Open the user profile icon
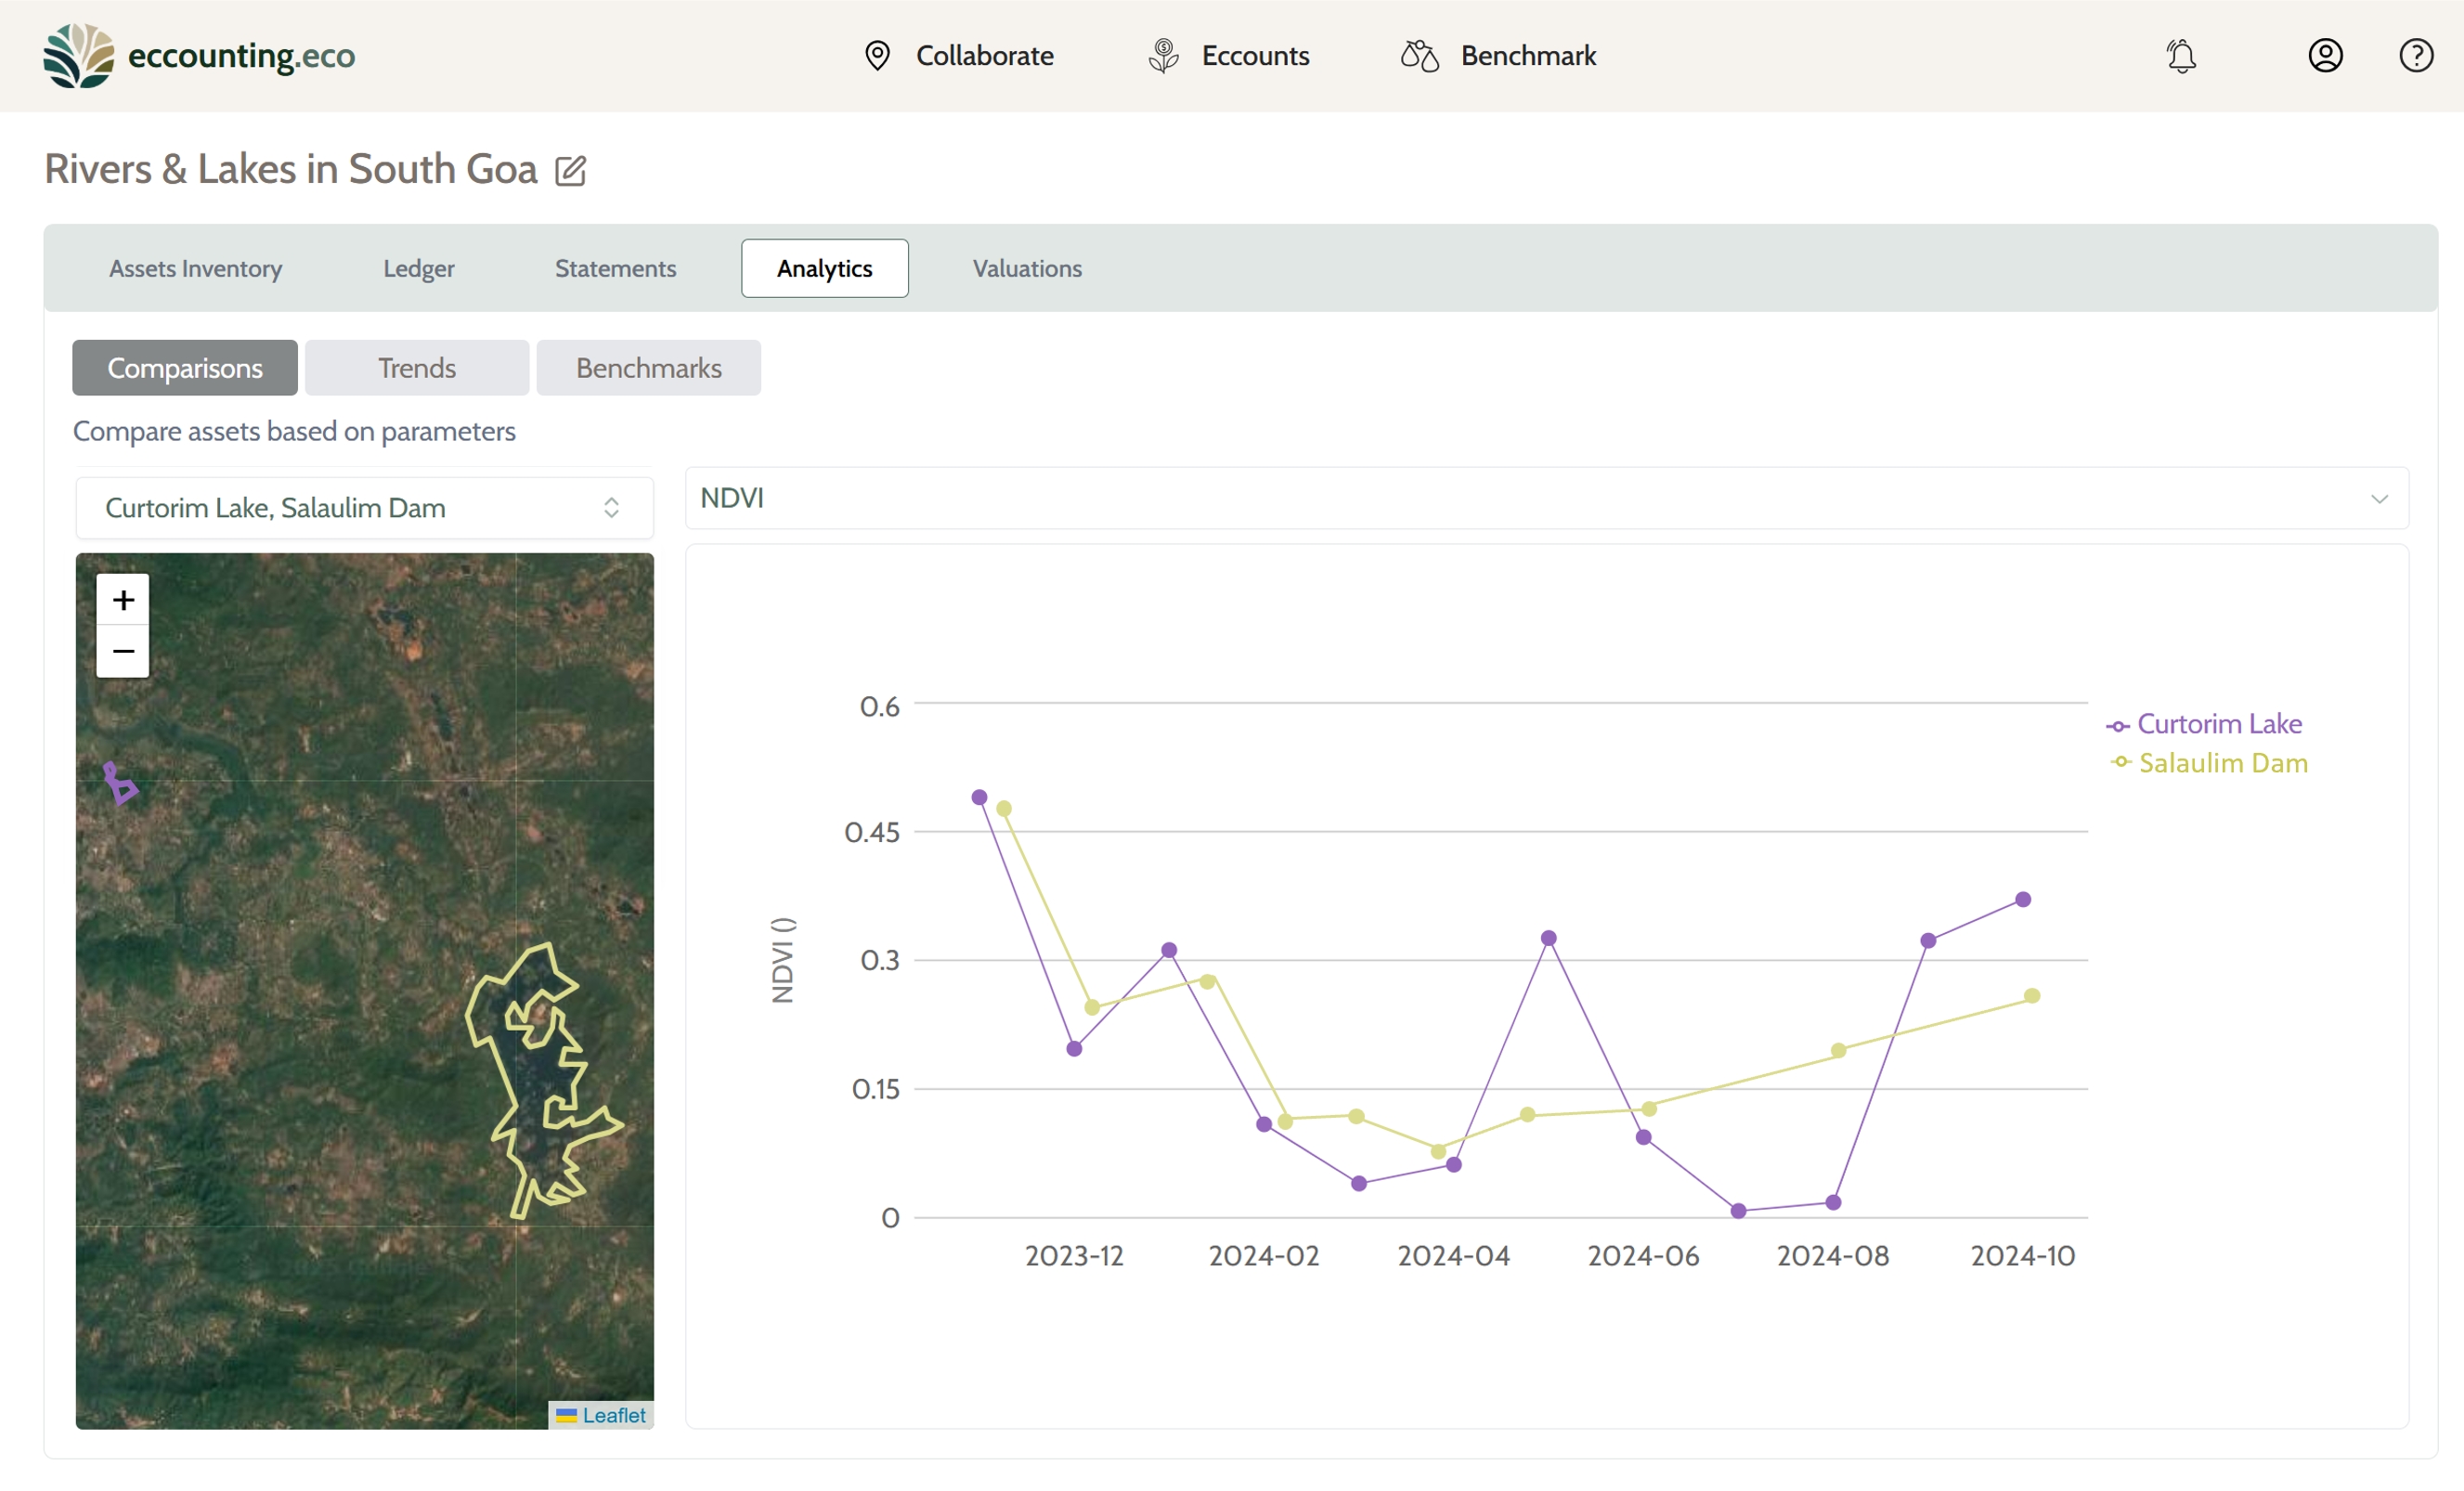Screen dimensions: 2464x1491 pyautogui.click(x=2325, y=56)
